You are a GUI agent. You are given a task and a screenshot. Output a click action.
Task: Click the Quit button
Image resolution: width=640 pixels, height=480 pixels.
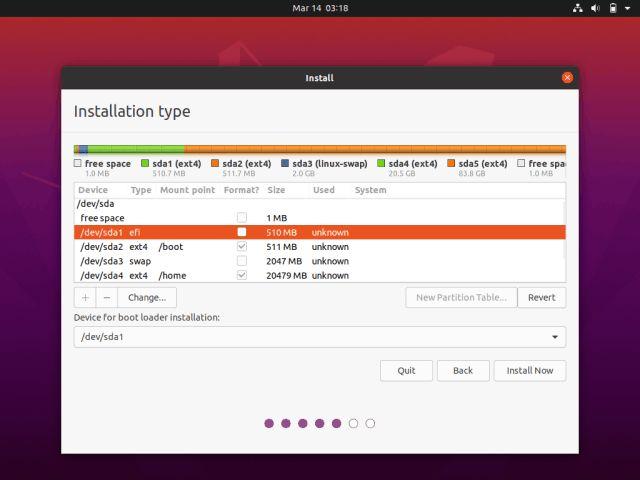click(406, 371)
